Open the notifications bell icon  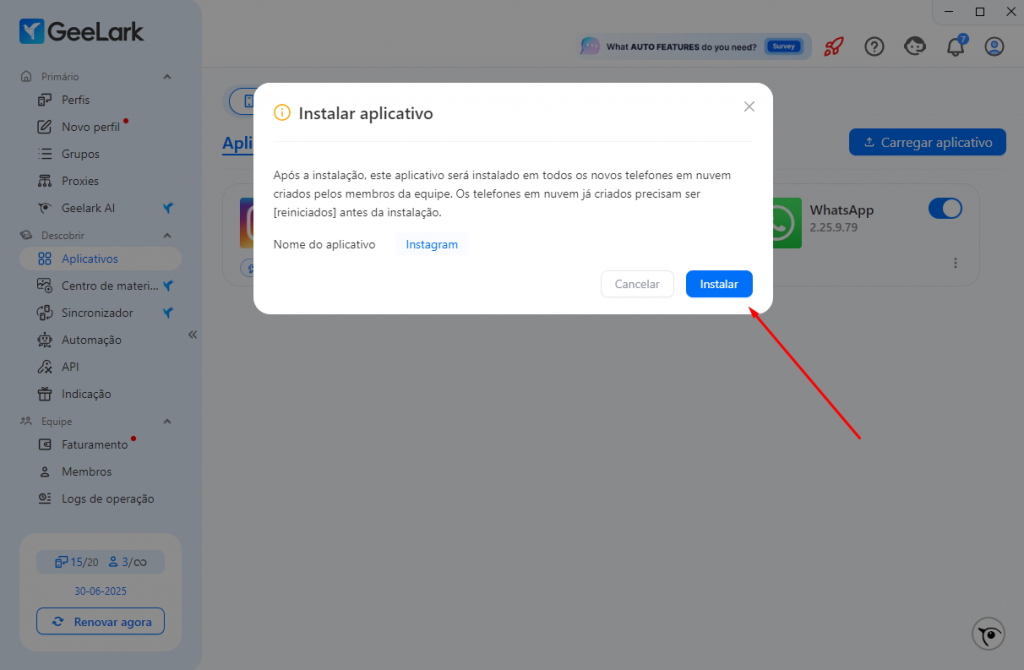pos(955,46)
